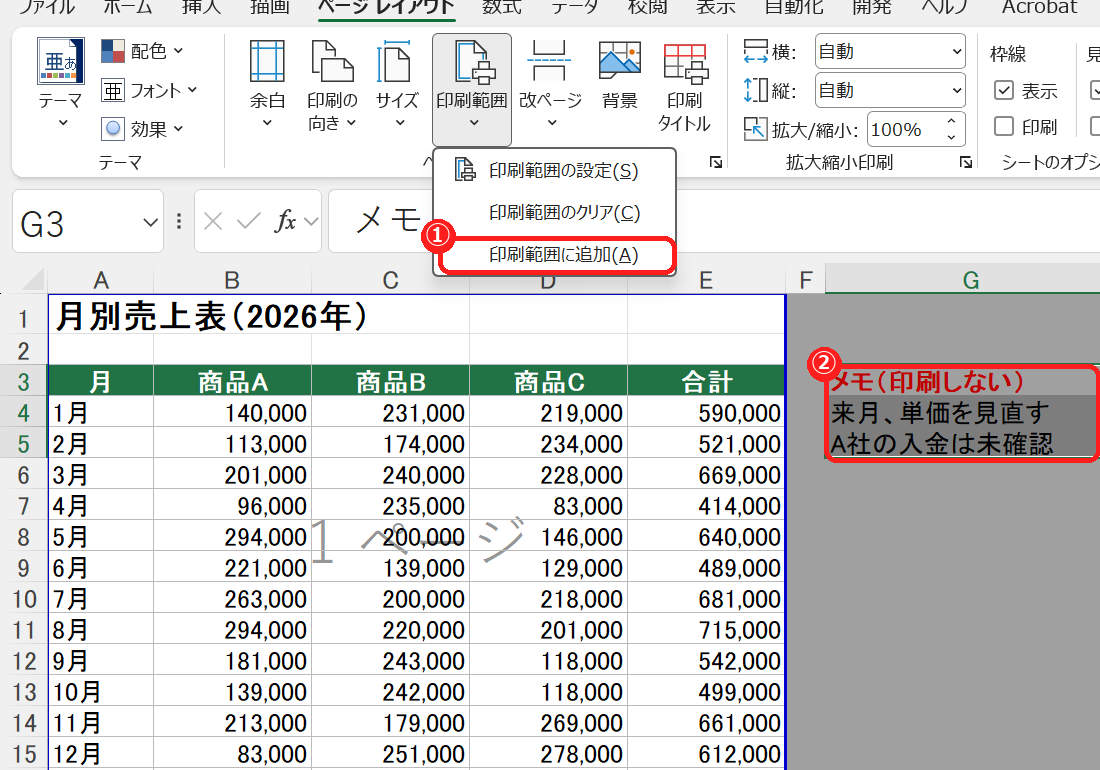
Task: Open the サイズ paper size menu
Action: tap(396, 84)
